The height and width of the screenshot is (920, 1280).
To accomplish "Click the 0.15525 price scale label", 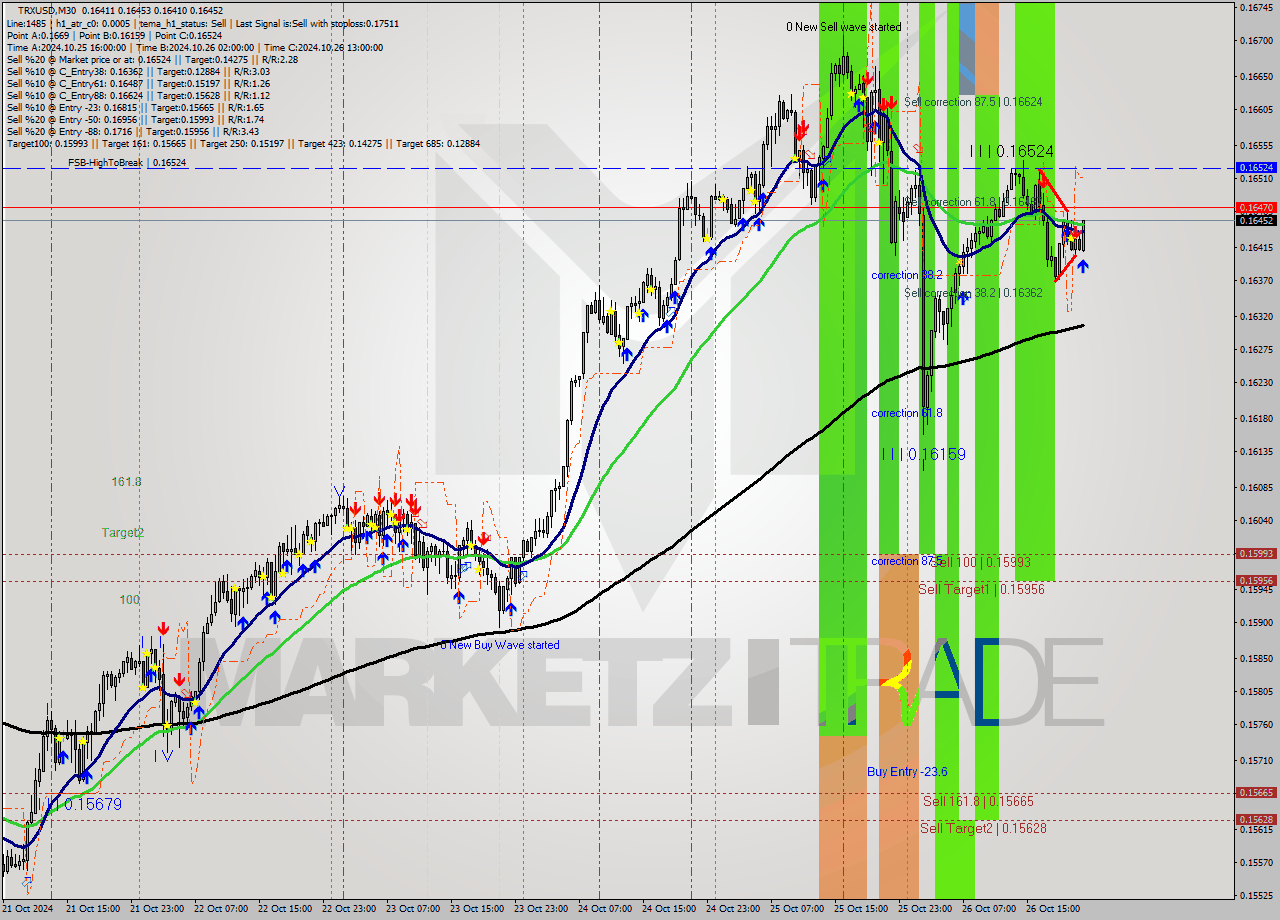I will pyautogui.click(x=1256, y=895).
